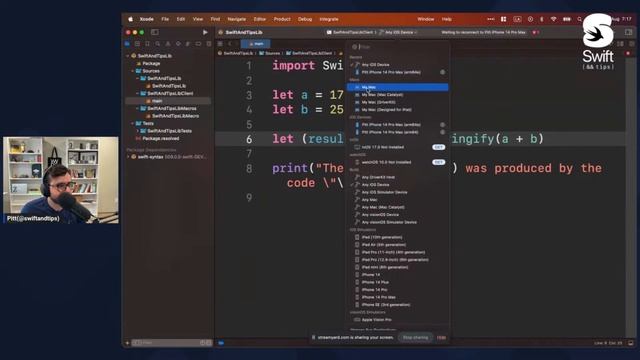
Task: Open the Integrate menu
Action: (329, 19)
